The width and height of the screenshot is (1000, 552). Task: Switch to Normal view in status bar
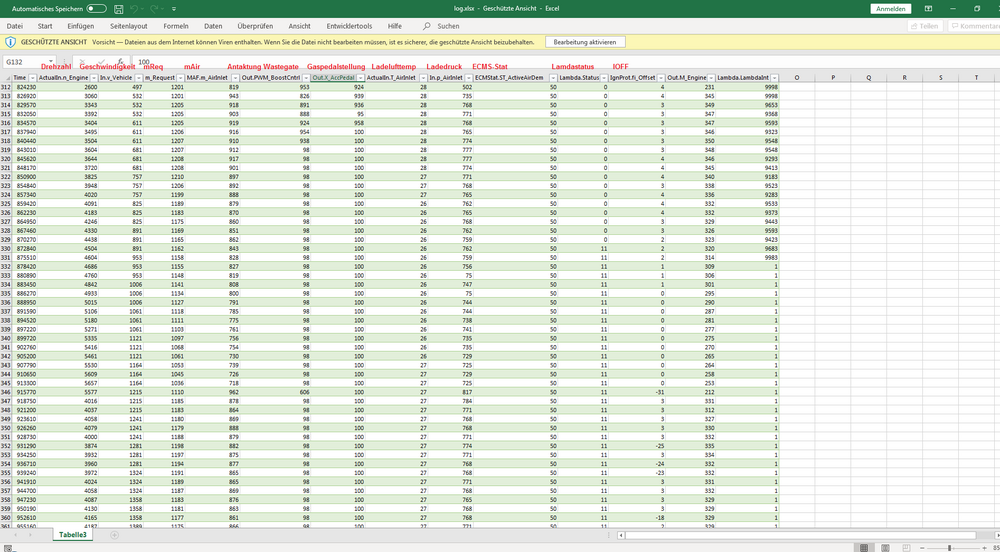864,548
